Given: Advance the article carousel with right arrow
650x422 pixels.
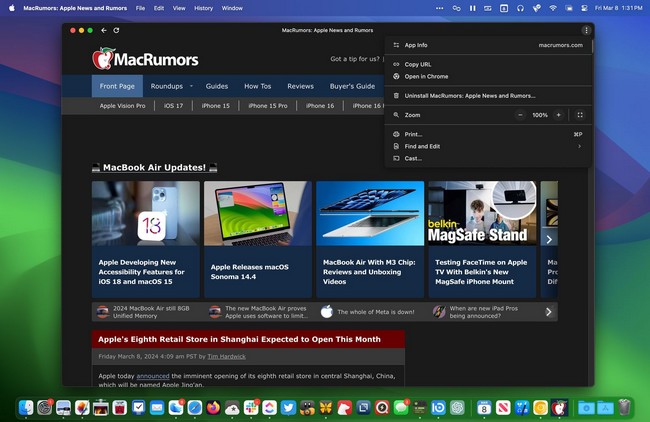Looking at the screenshot, I should coord(548,239).
